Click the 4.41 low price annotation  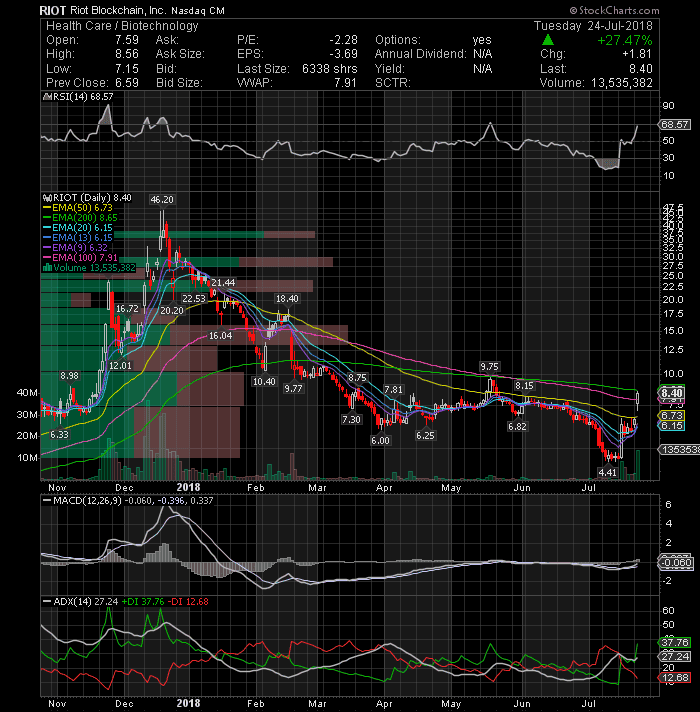[607, 472]
